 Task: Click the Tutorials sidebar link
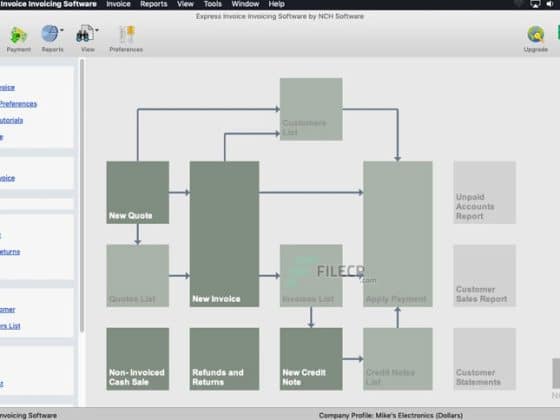[11, 120]
